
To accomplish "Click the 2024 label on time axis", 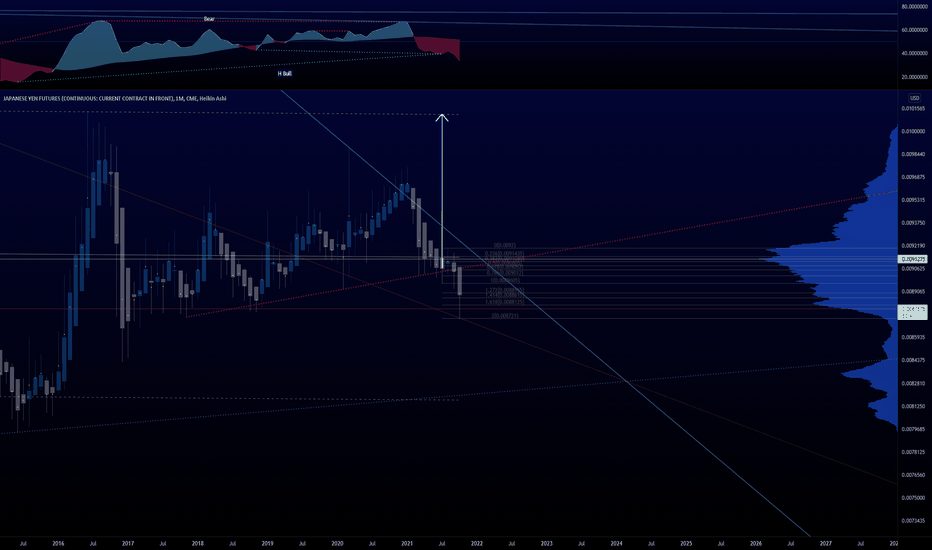I will click(616, 543).
